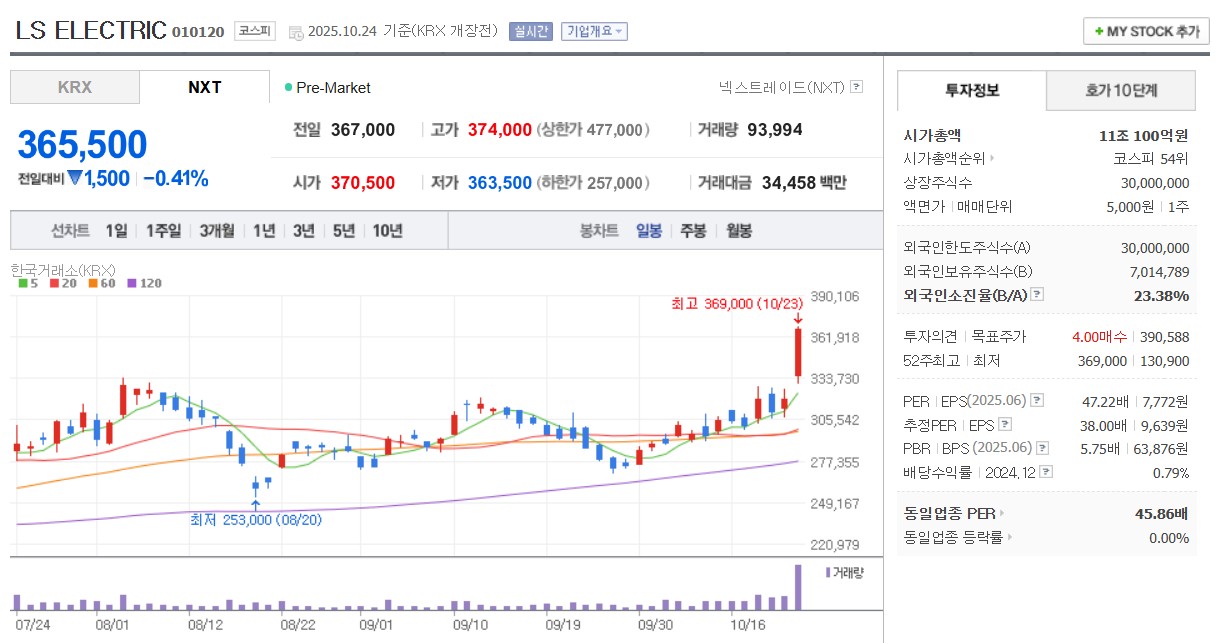1222x643 pixels.
Task: Expand the 동일업종 등락률 details
Action: pos(1010,537)
